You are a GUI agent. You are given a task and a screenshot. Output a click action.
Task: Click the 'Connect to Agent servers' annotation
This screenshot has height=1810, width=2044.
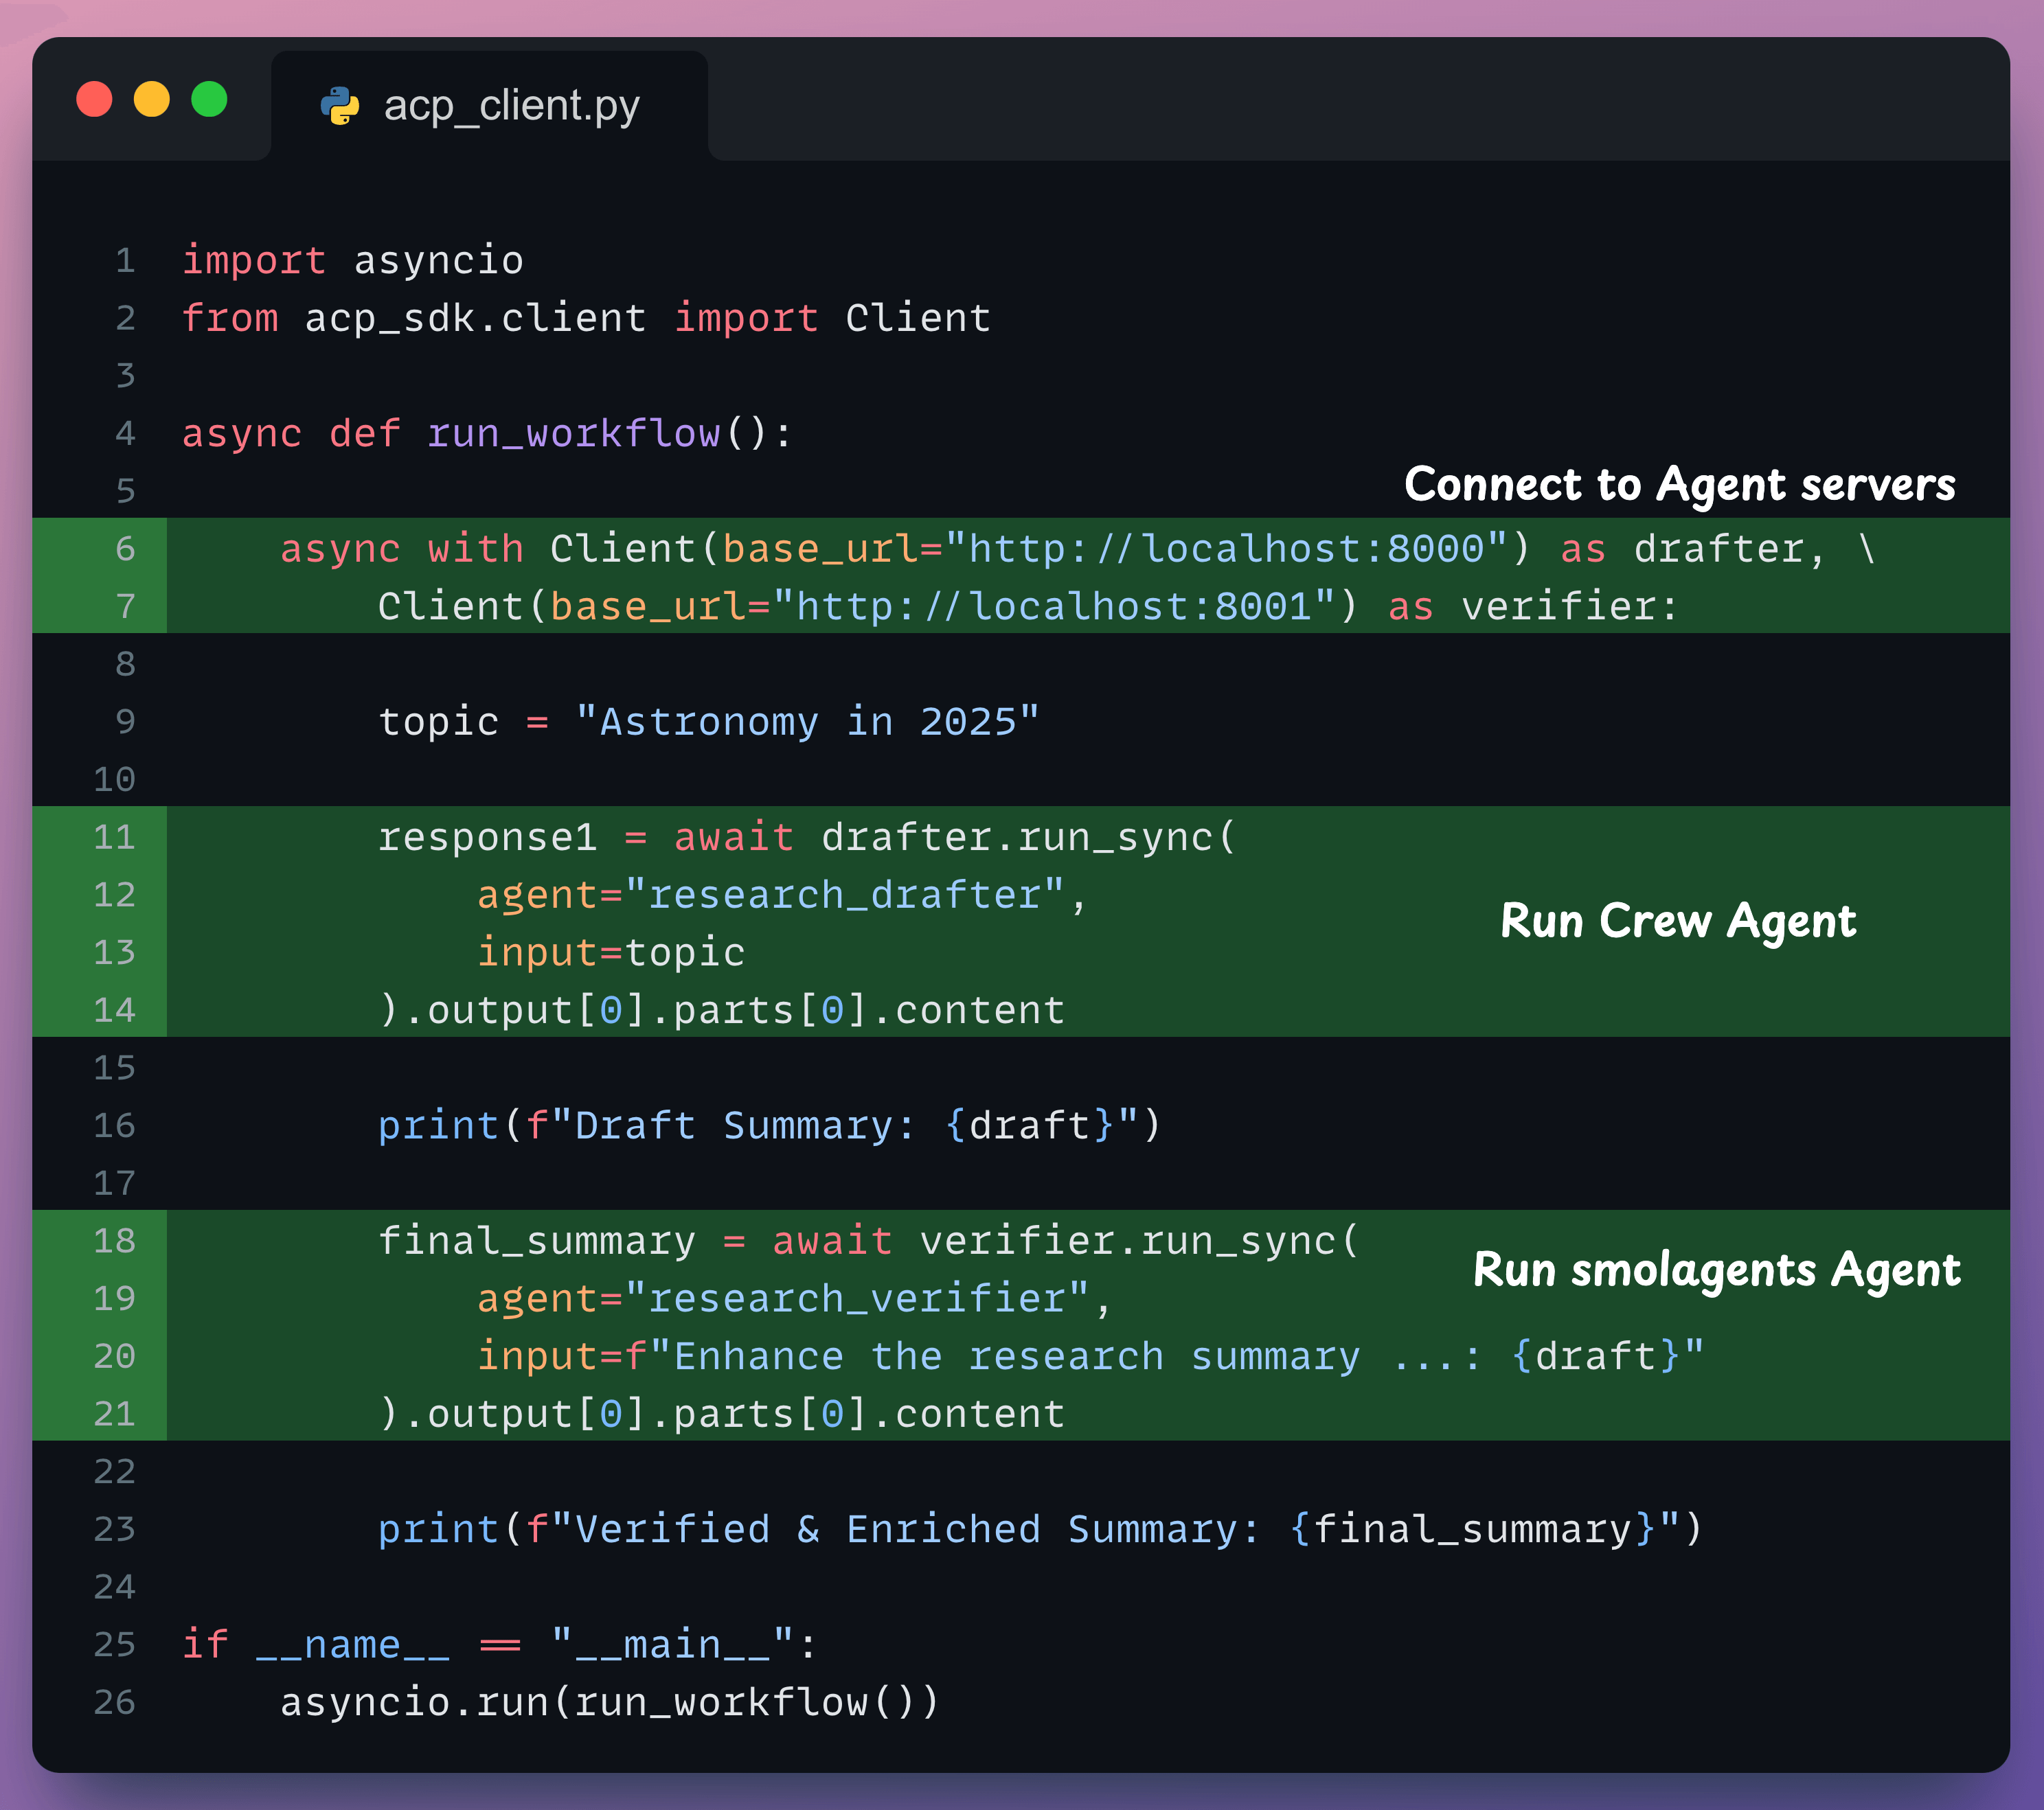click(1679, 485)
